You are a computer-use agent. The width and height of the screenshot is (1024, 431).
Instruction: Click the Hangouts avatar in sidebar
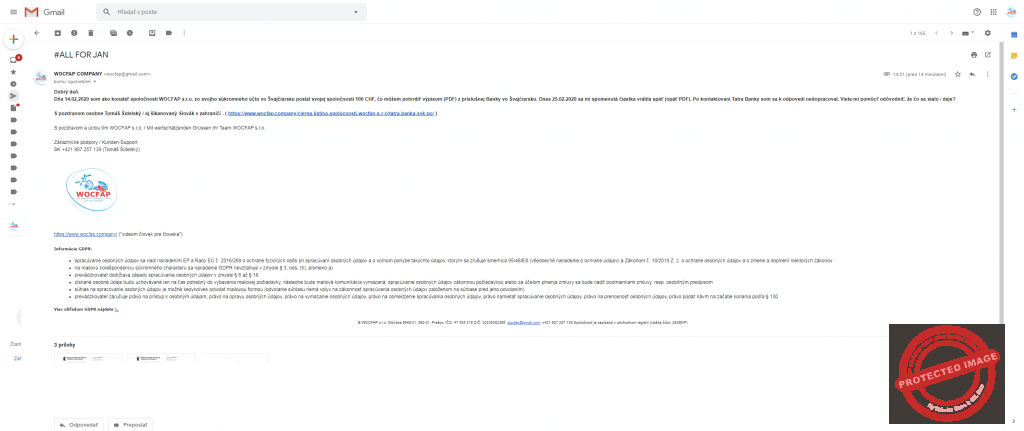tap(13, 226)
